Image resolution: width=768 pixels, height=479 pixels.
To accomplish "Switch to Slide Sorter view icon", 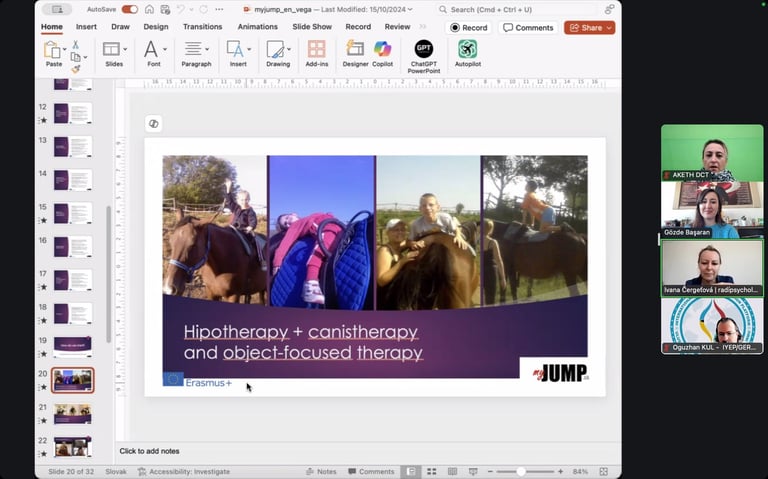I will (432, 471).
